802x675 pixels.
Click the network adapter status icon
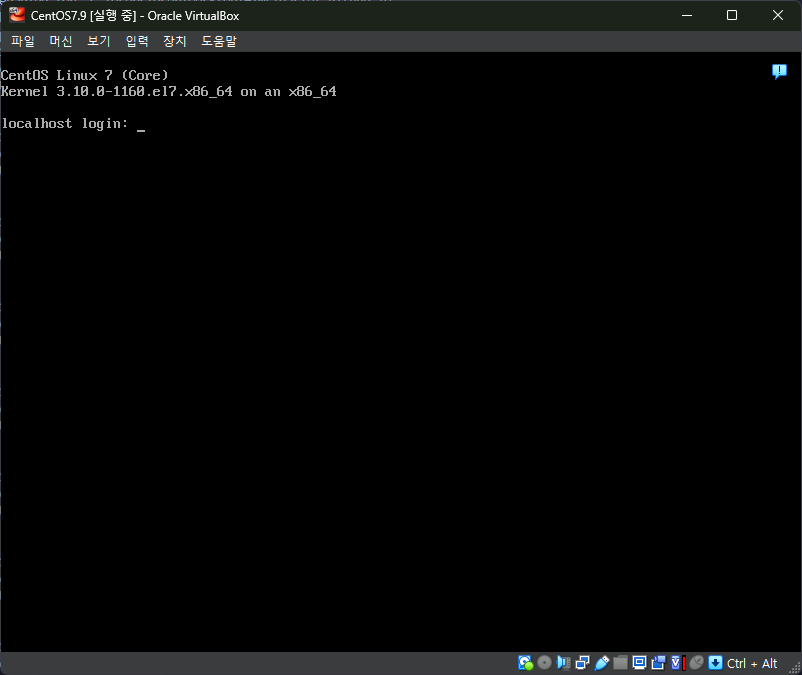pos(582,663)
